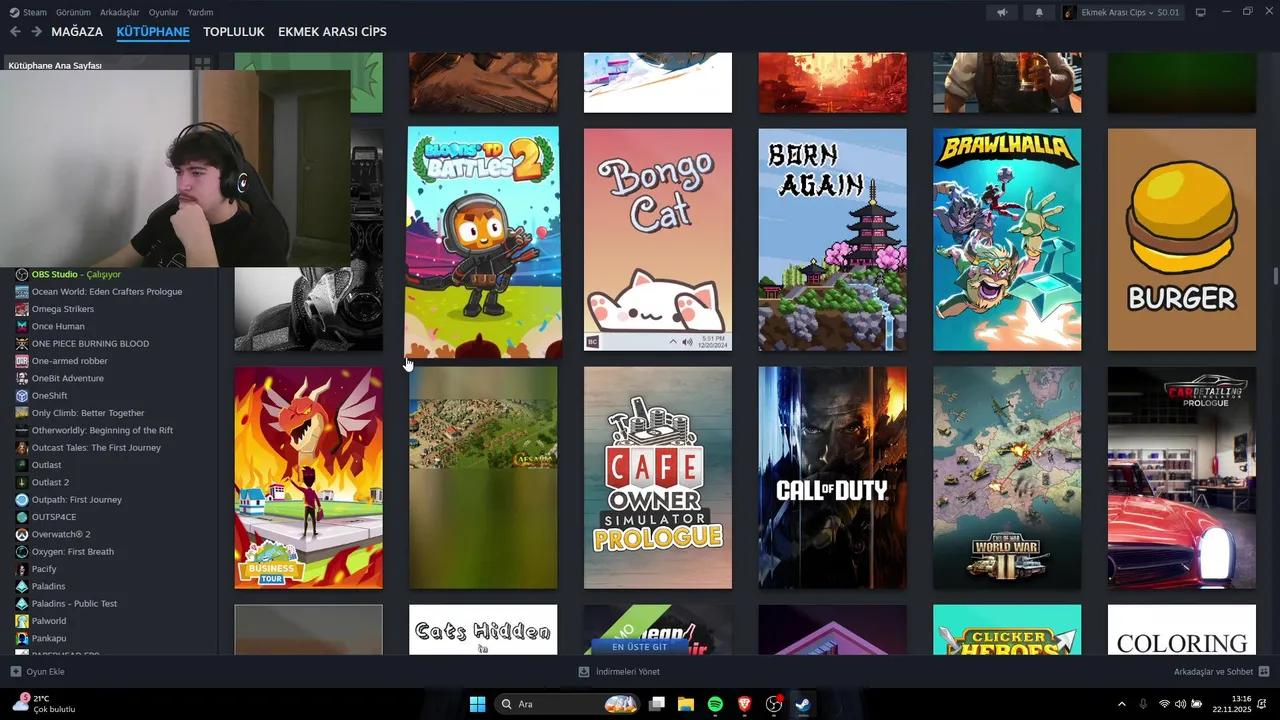Open Arkadaşlar ve Sohbet panel
The image size is (1280, 720).
point(1221,672)
